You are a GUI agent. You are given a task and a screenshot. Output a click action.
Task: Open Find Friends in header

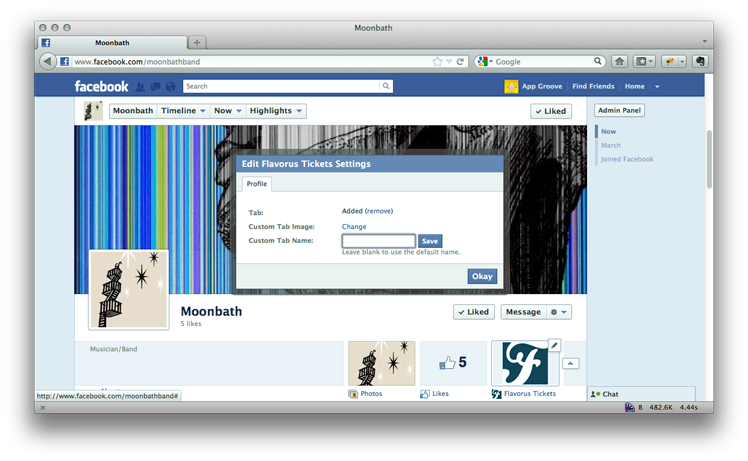click(593, 86)
